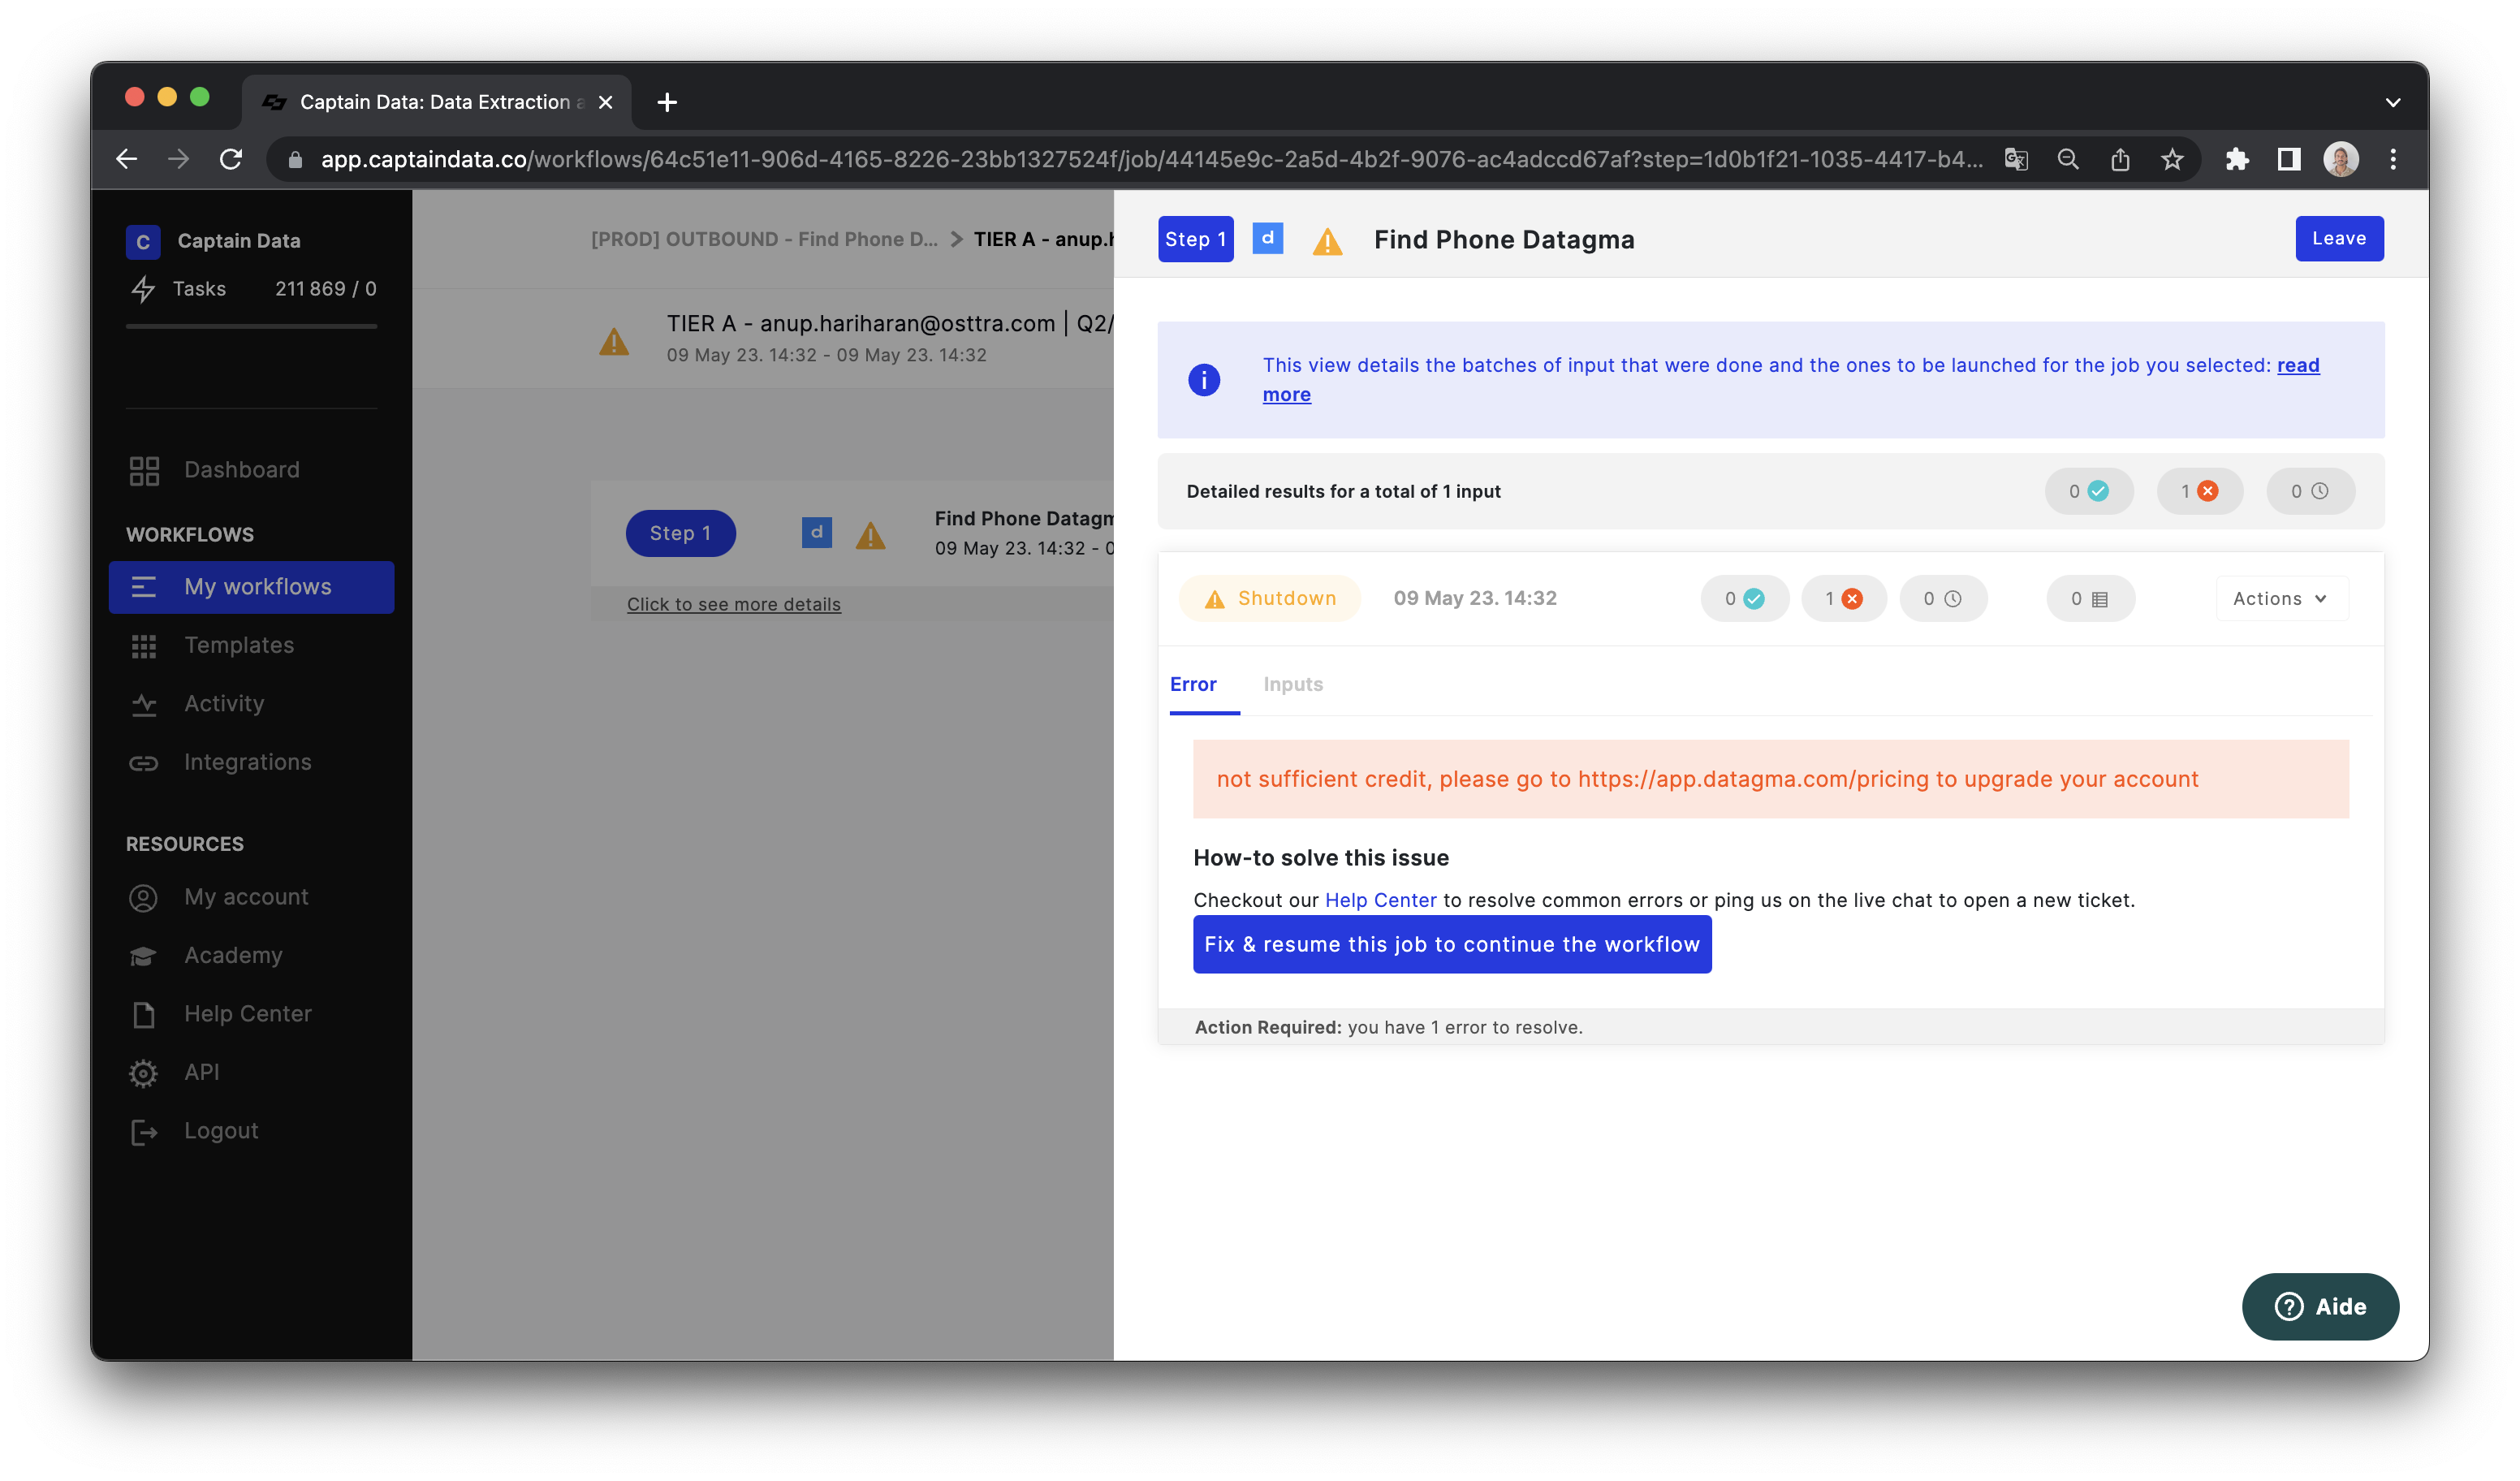Click the success count badge in Detailed results row
This screenshot has height=1481, width=2520.
point(2089,491)
